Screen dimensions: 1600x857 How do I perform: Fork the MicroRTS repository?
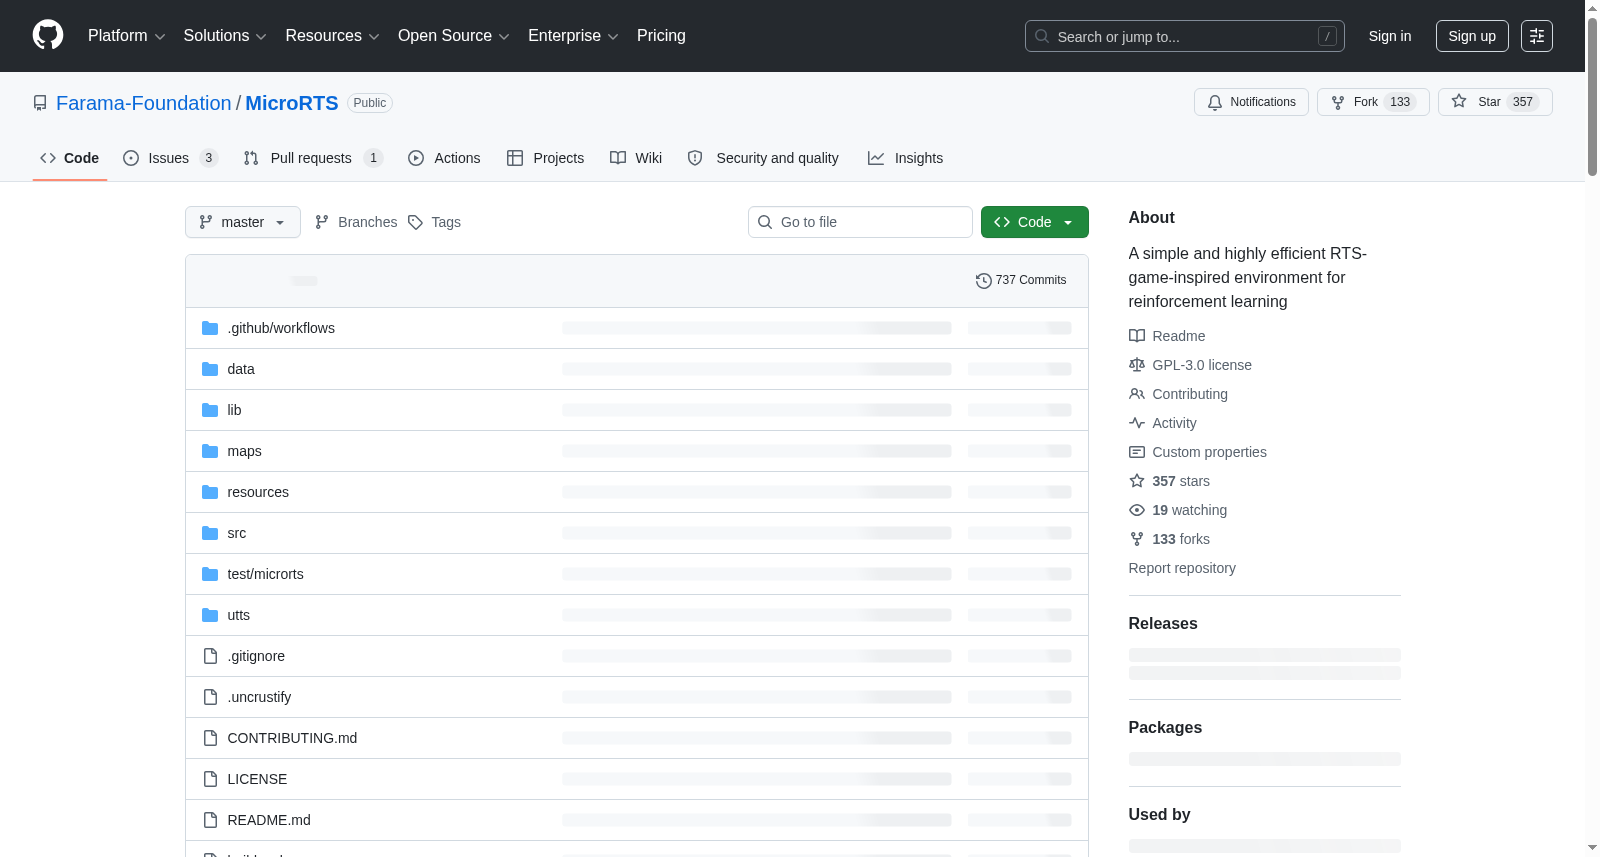pos(1373,102)
